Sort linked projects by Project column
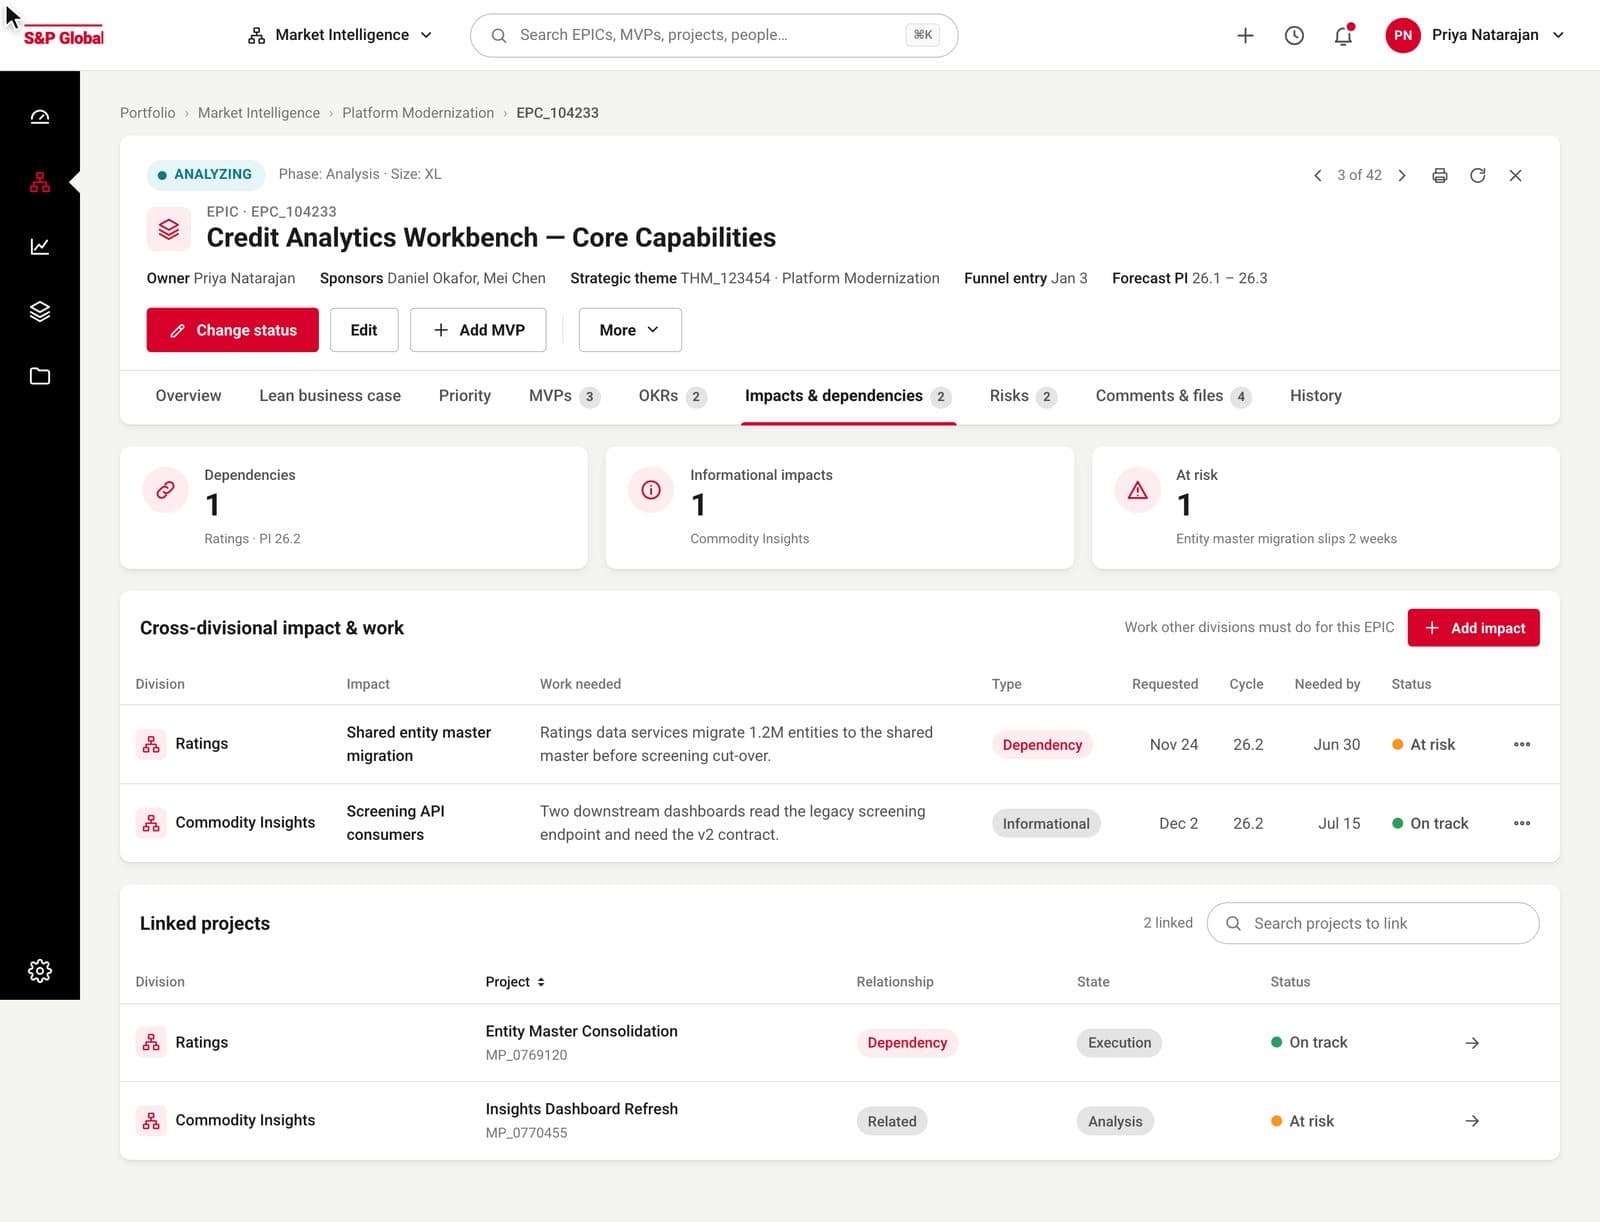The image size is (1600, 1222). coord(515,982)
